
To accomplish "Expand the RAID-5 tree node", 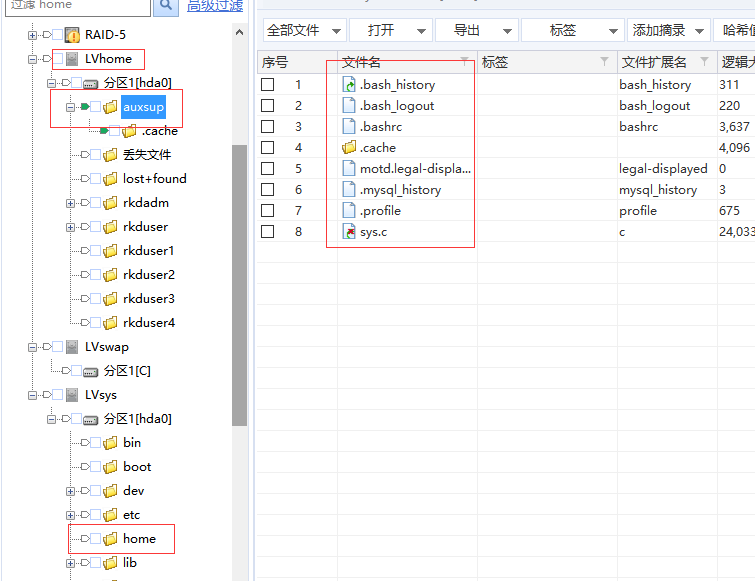I will [32, 35].
